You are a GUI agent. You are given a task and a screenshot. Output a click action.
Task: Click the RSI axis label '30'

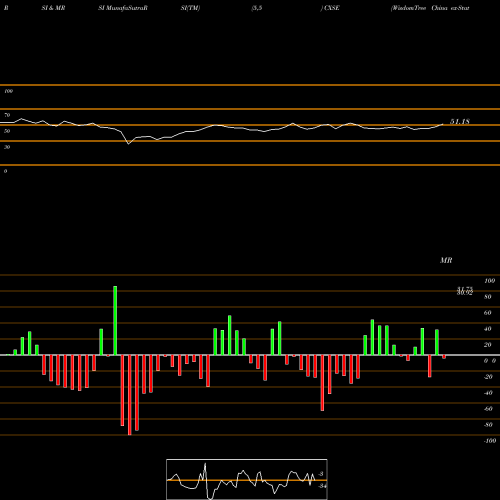(7, 147)
